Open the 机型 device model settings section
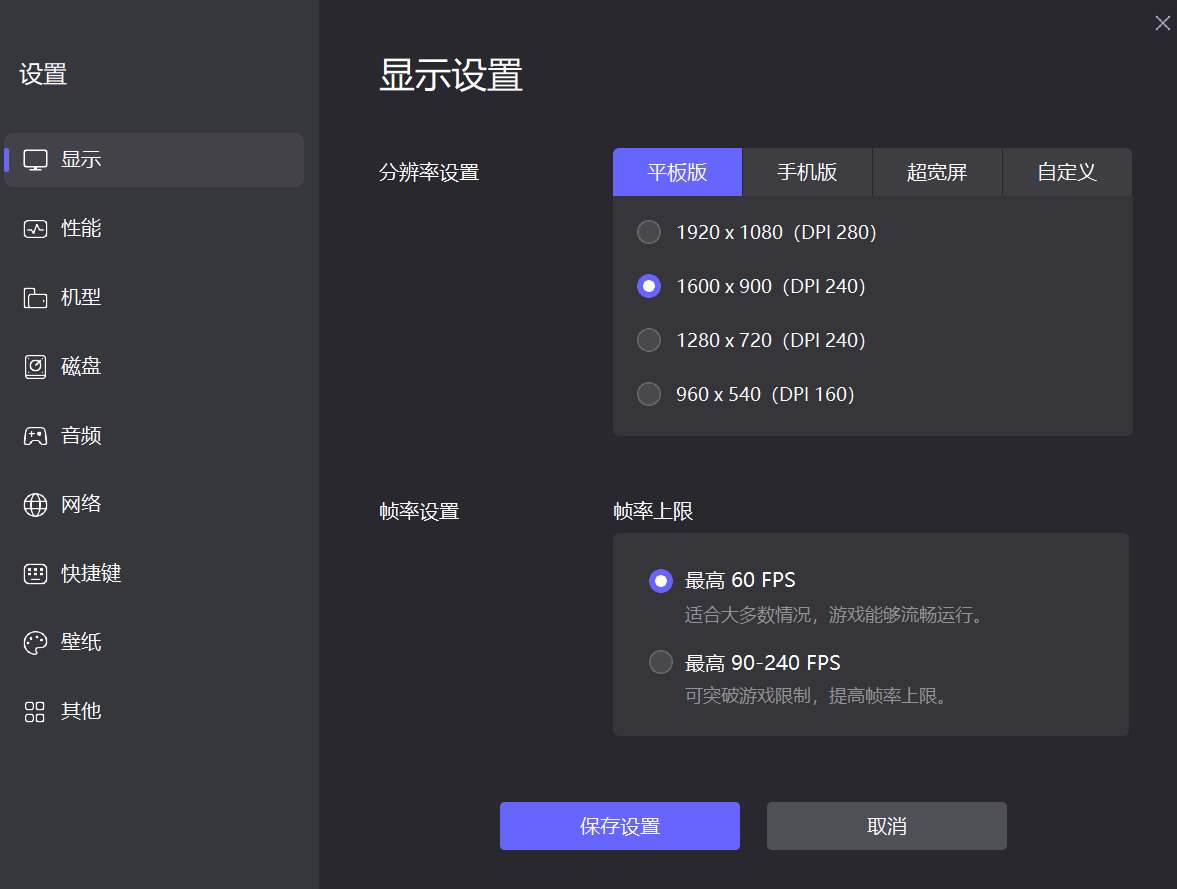The image size is (1177, 889). [x=82, y=297]
